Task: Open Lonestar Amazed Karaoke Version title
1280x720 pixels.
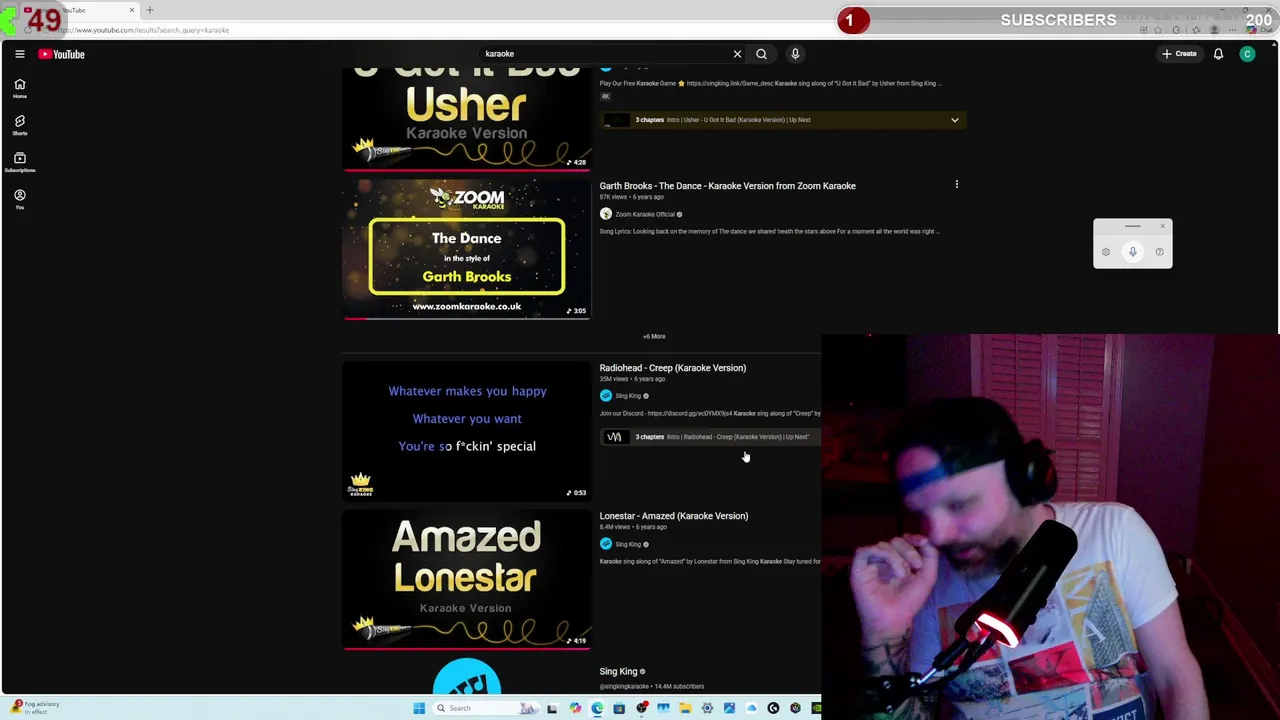Action: (673, 516)
